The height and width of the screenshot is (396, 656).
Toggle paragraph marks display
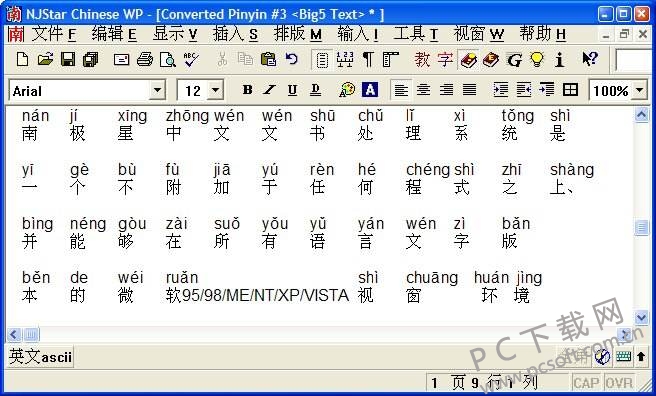[368, 59]
